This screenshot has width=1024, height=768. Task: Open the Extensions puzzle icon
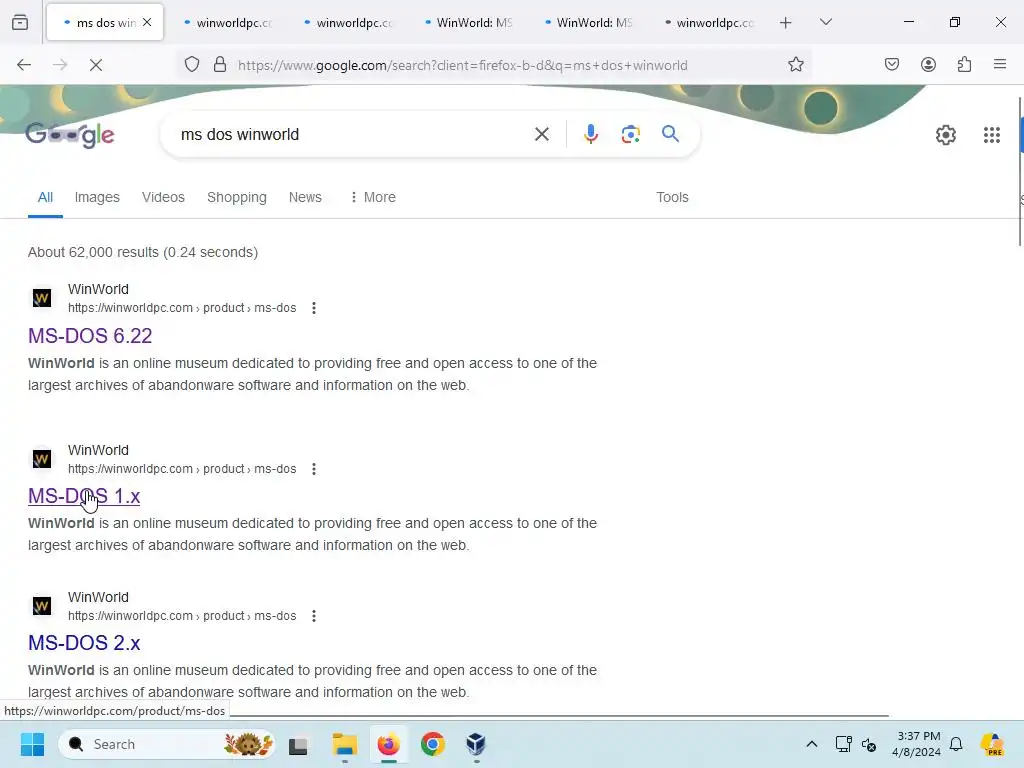(964, 65)
